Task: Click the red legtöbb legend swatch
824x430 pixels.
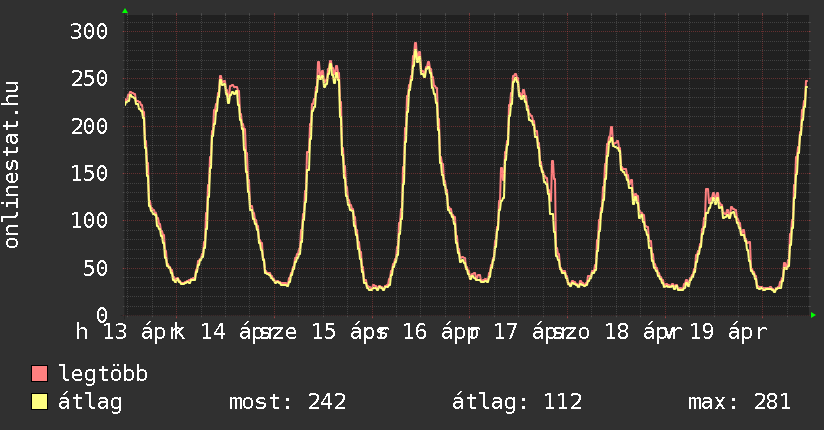Action: pos(40,374)
